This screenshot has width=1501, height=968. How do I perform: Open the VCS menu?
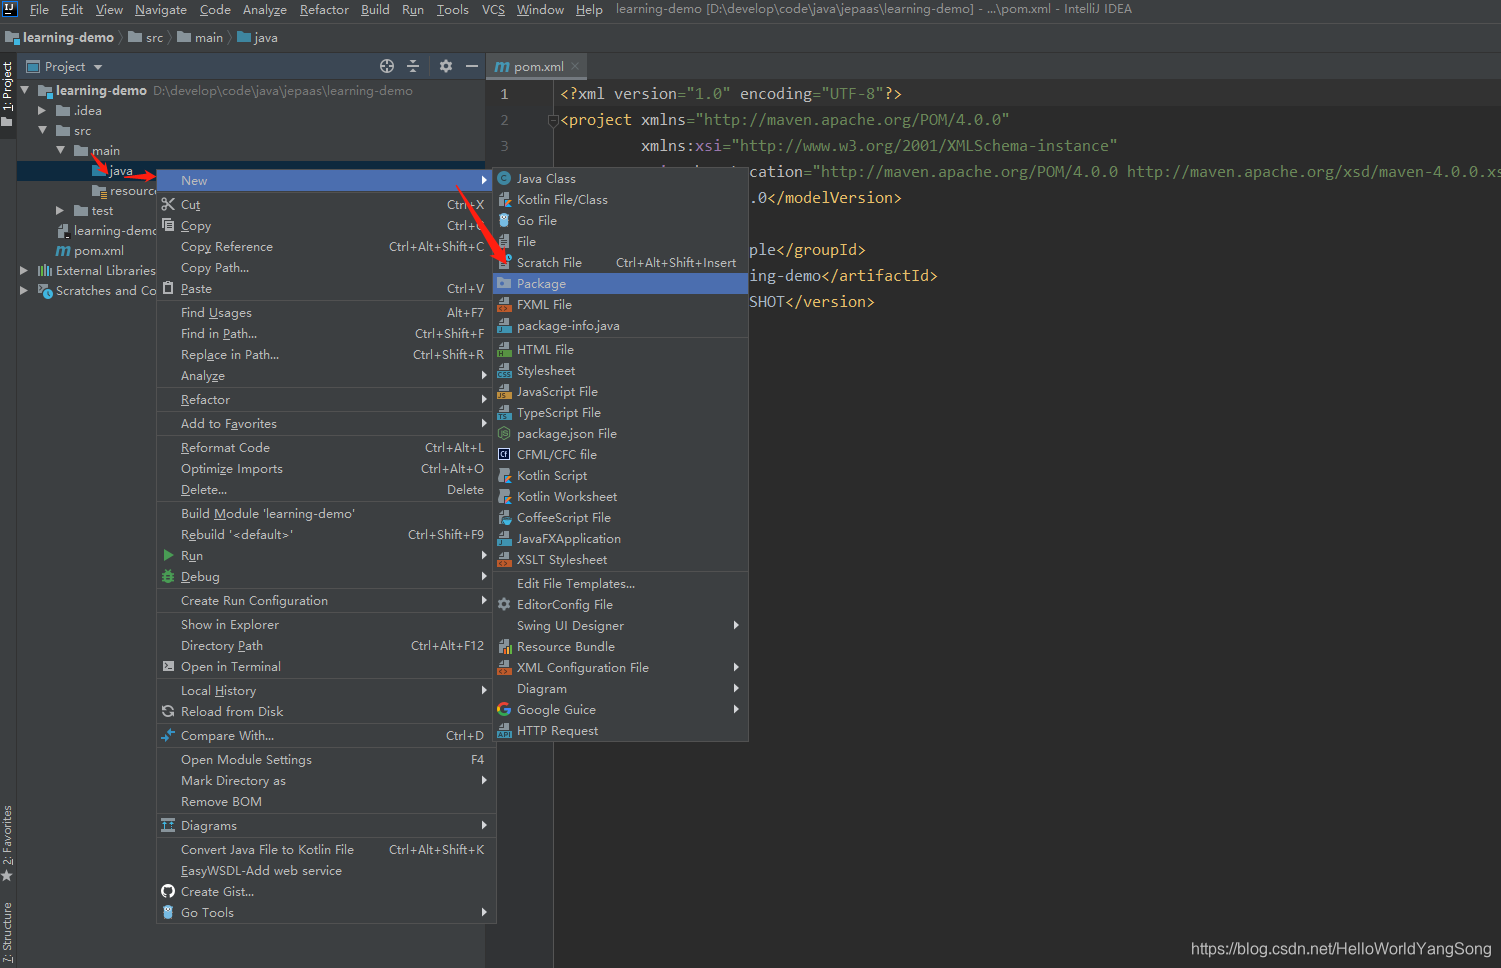(x=493, y=9)
